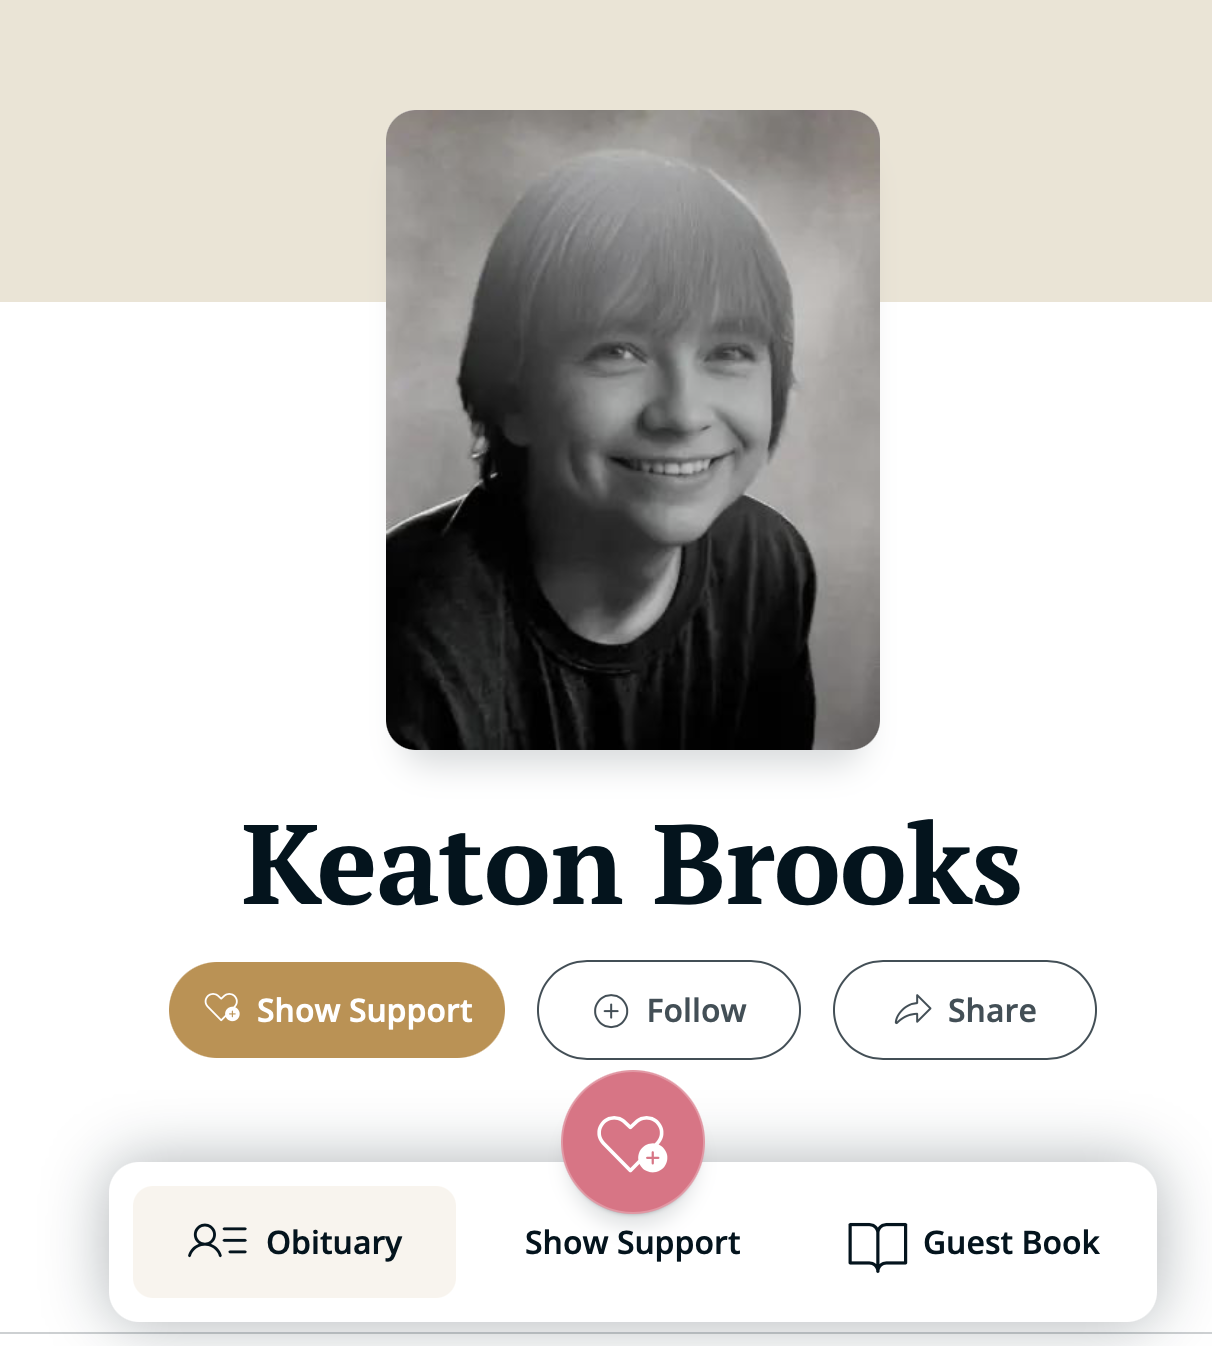Click the plus circle icon beside Follow
The width and height of the screenshot is (1212, 1346).
(611, 1011)
